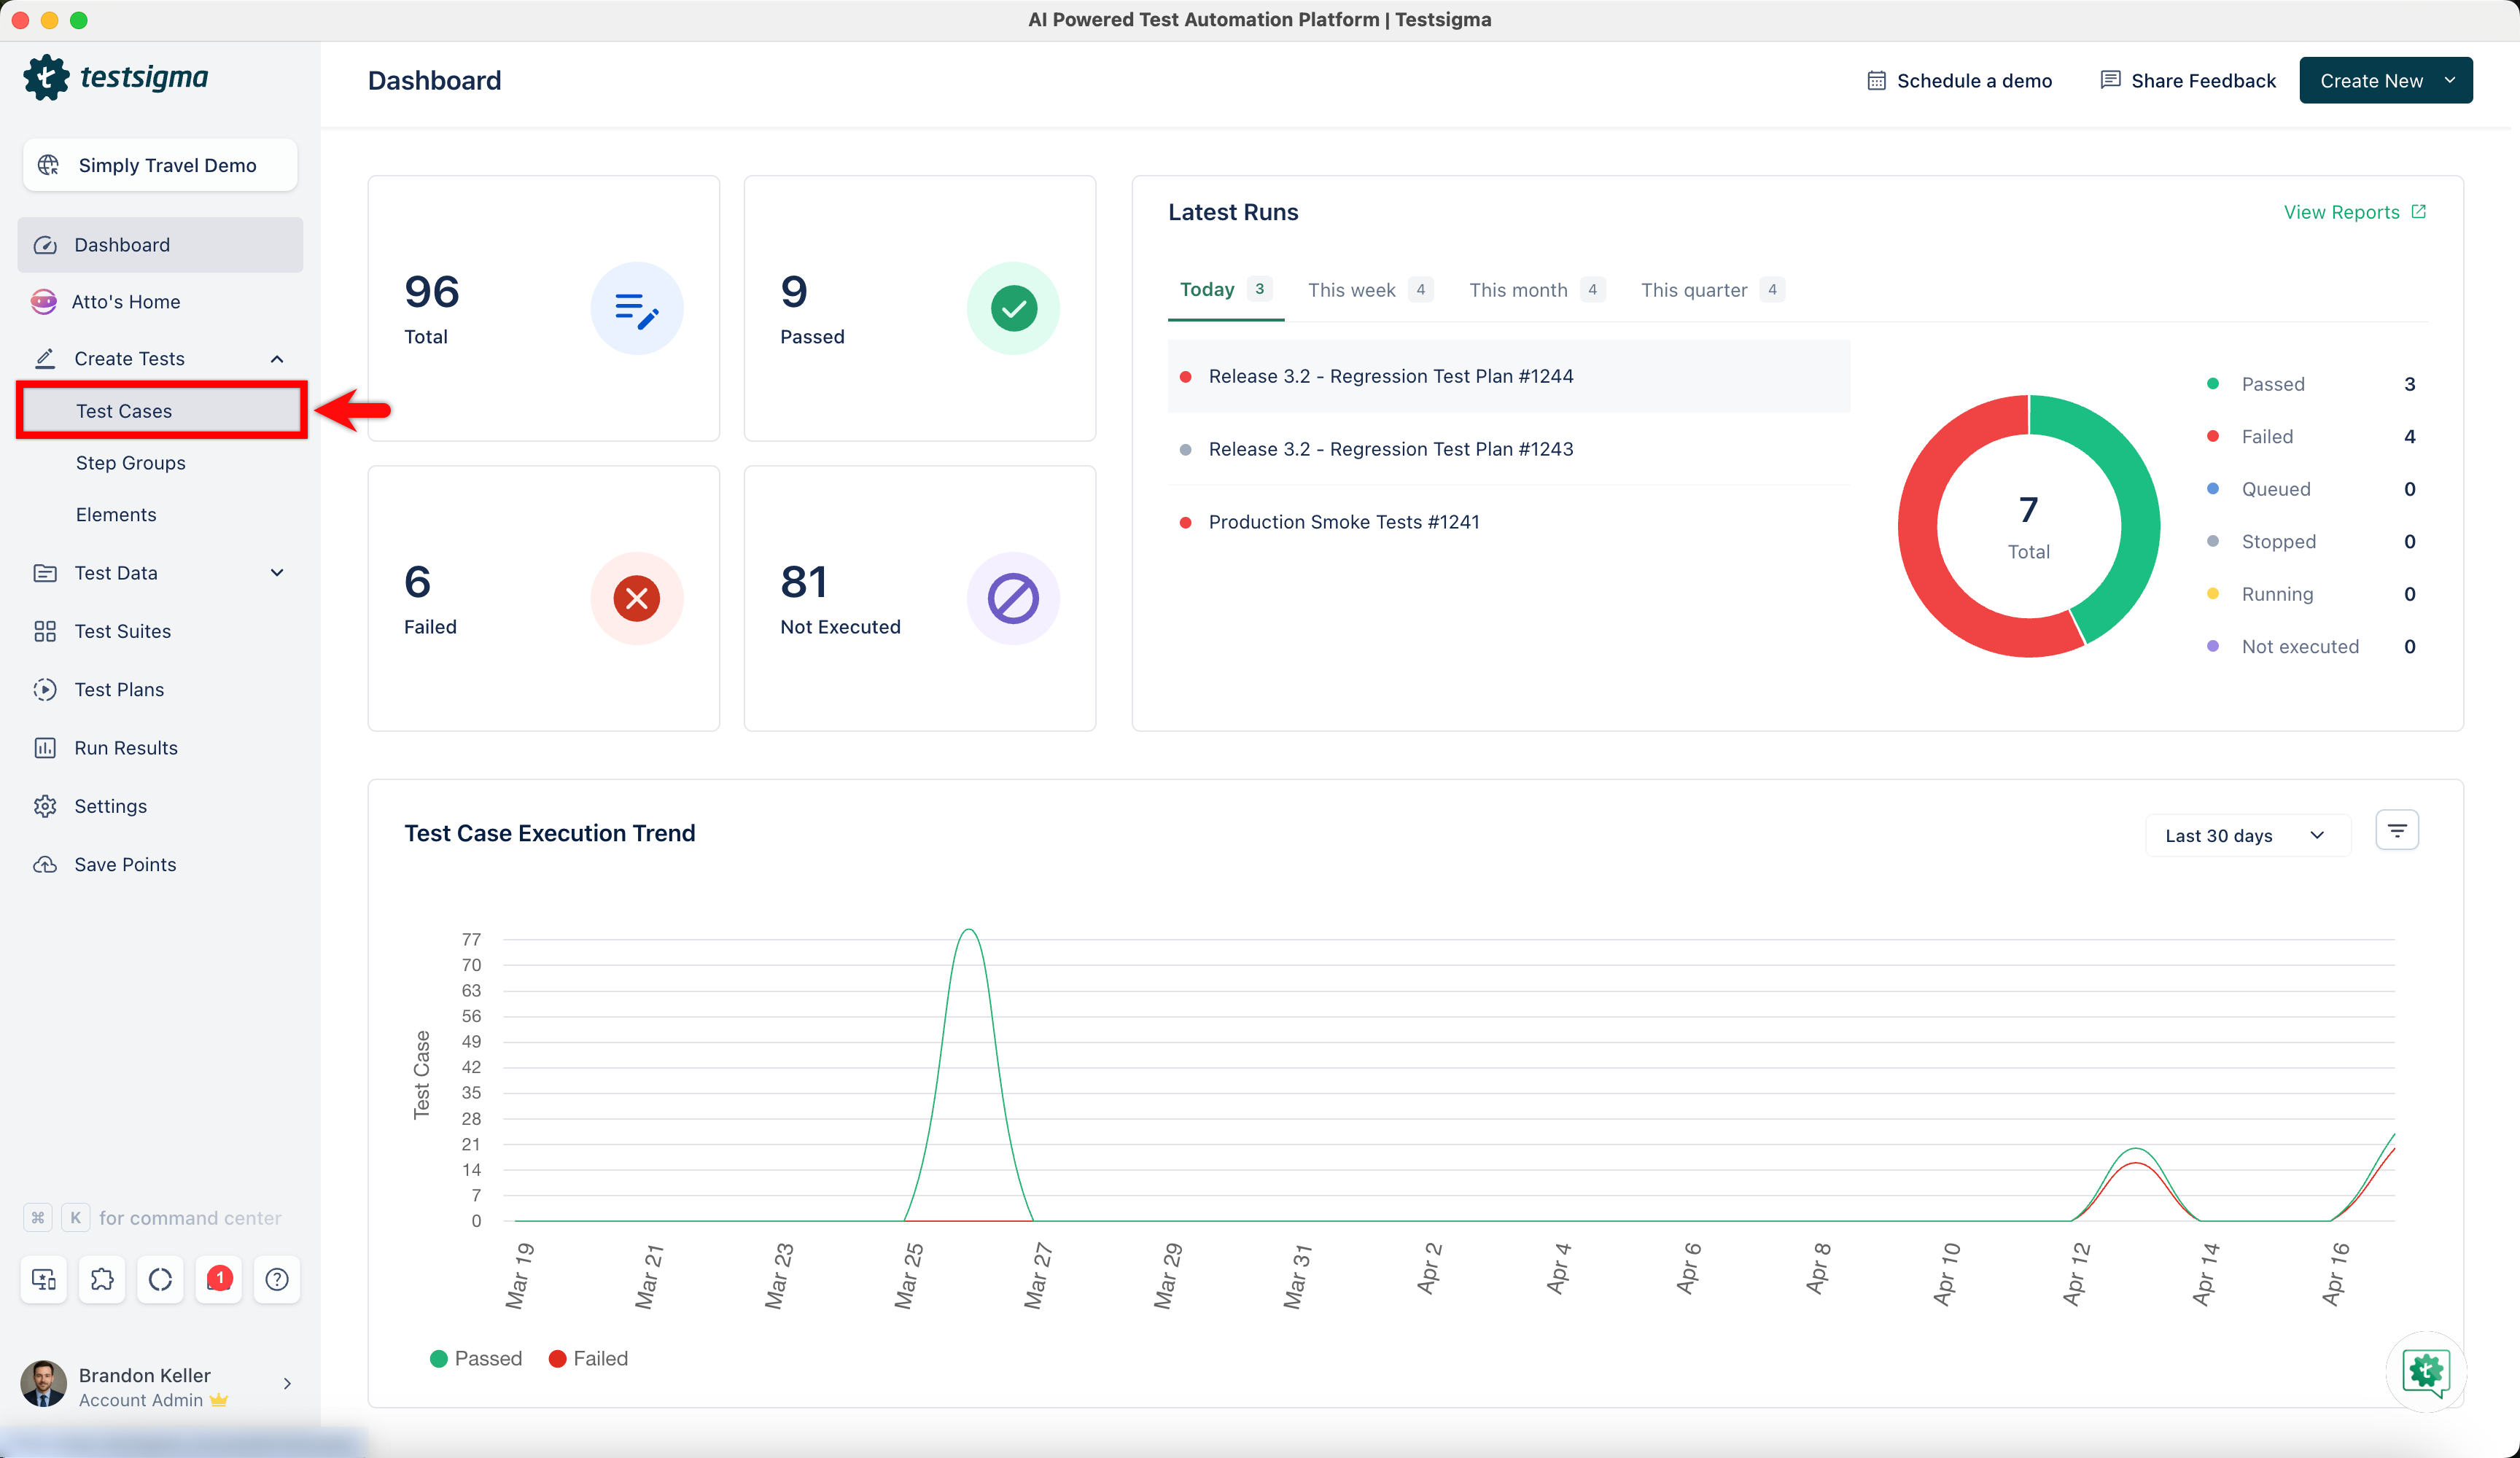Click the red X icon on Failed card

637,599
